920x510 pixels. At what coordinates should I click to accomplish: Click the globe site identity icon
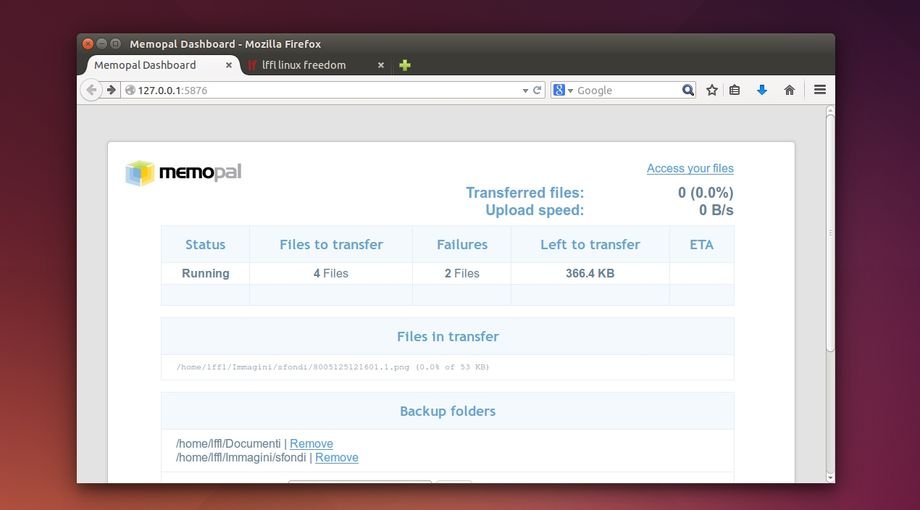[130, 90]
